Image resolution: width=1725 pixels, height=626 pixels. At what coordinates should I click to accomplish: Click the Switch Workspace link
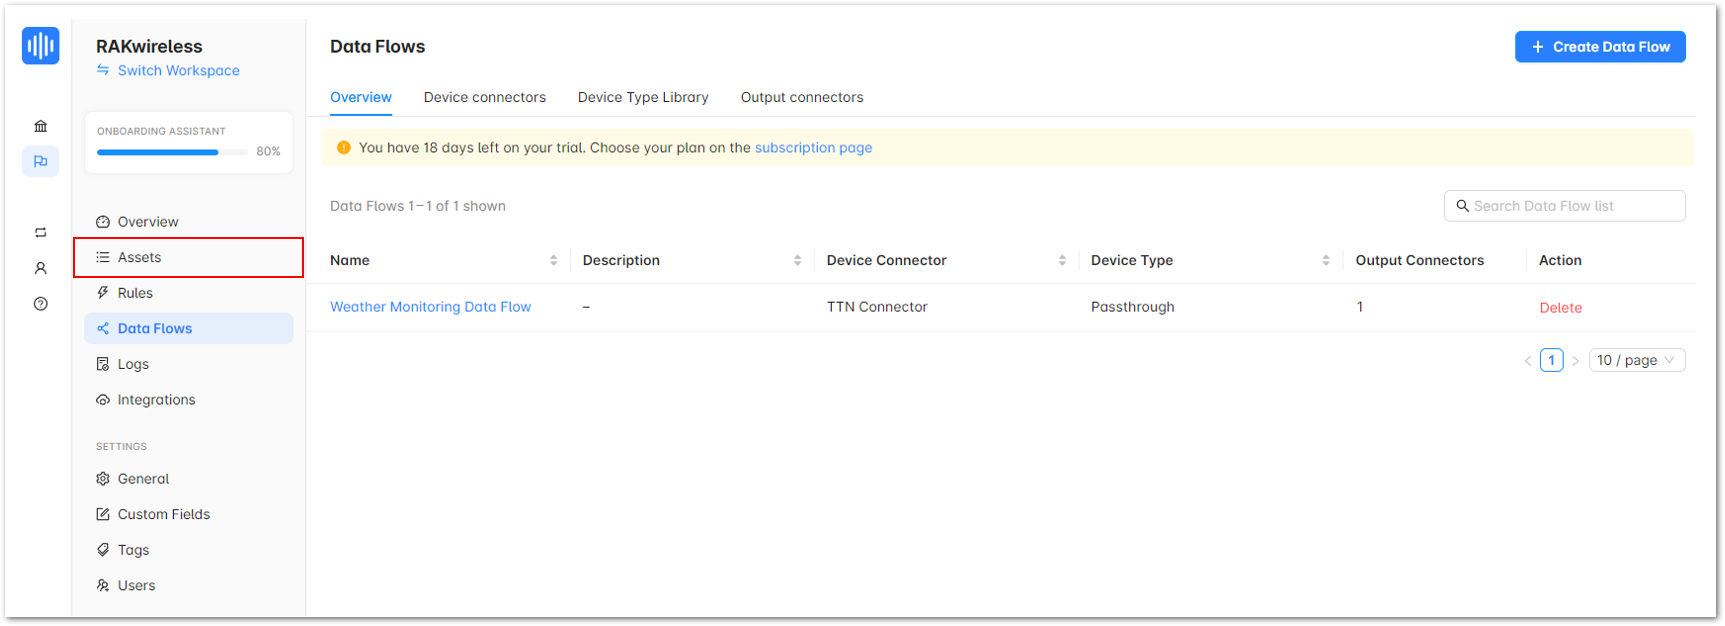(178, 70)
